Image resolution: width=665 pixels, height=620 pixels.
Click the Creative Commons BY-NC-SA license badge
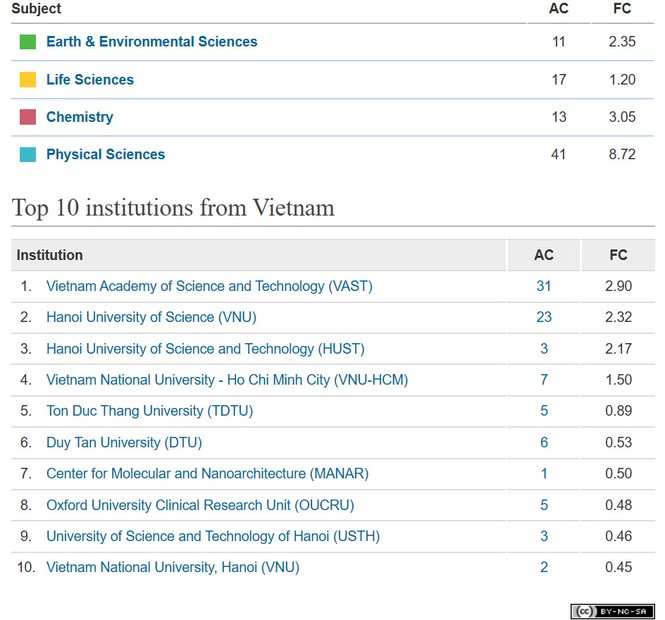(612, 611)
